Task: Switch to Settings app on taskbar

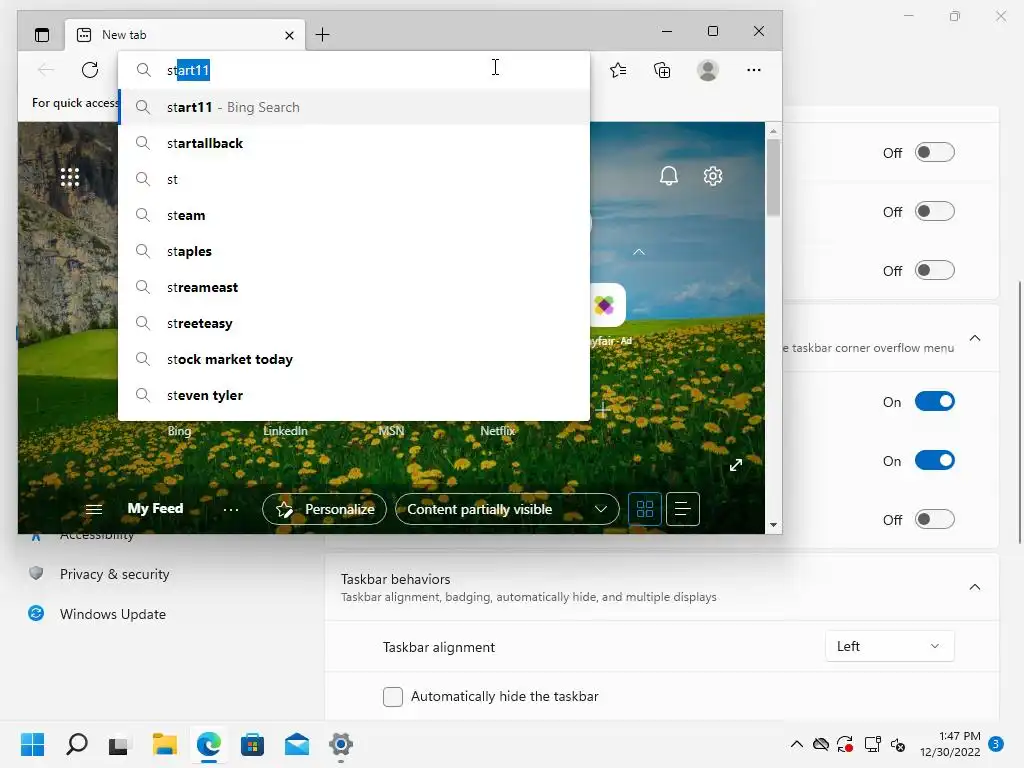Action: pyautogui.click(x=341, y=744)
